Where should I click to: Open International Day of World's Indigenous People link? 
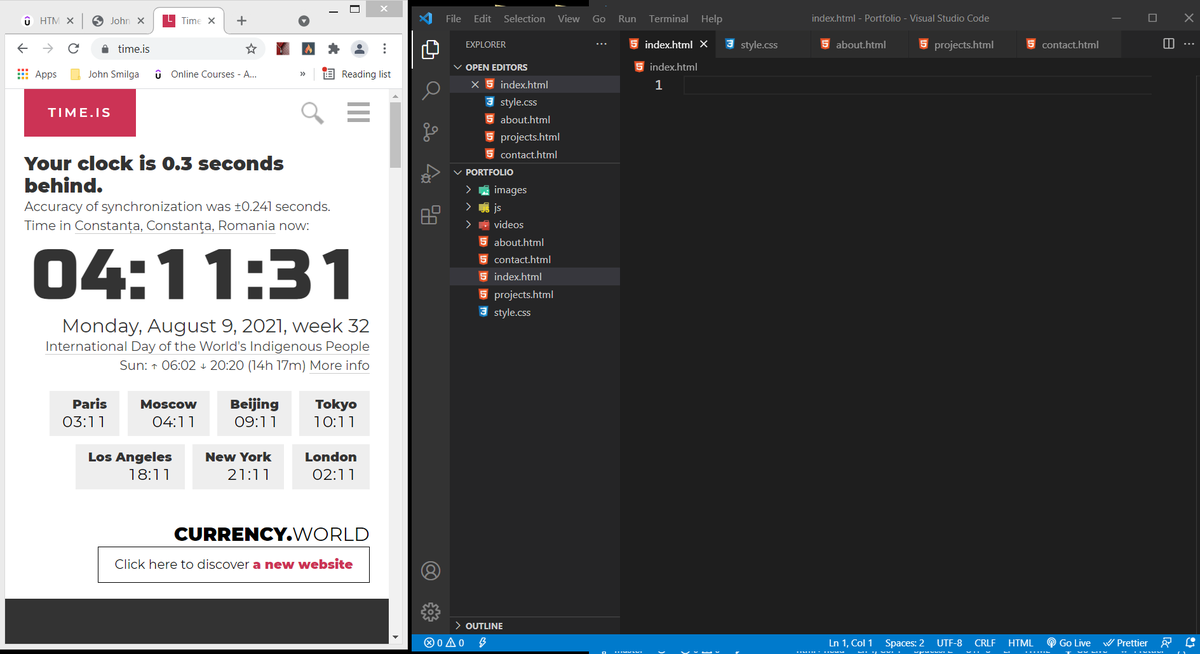tap(207, 346)
